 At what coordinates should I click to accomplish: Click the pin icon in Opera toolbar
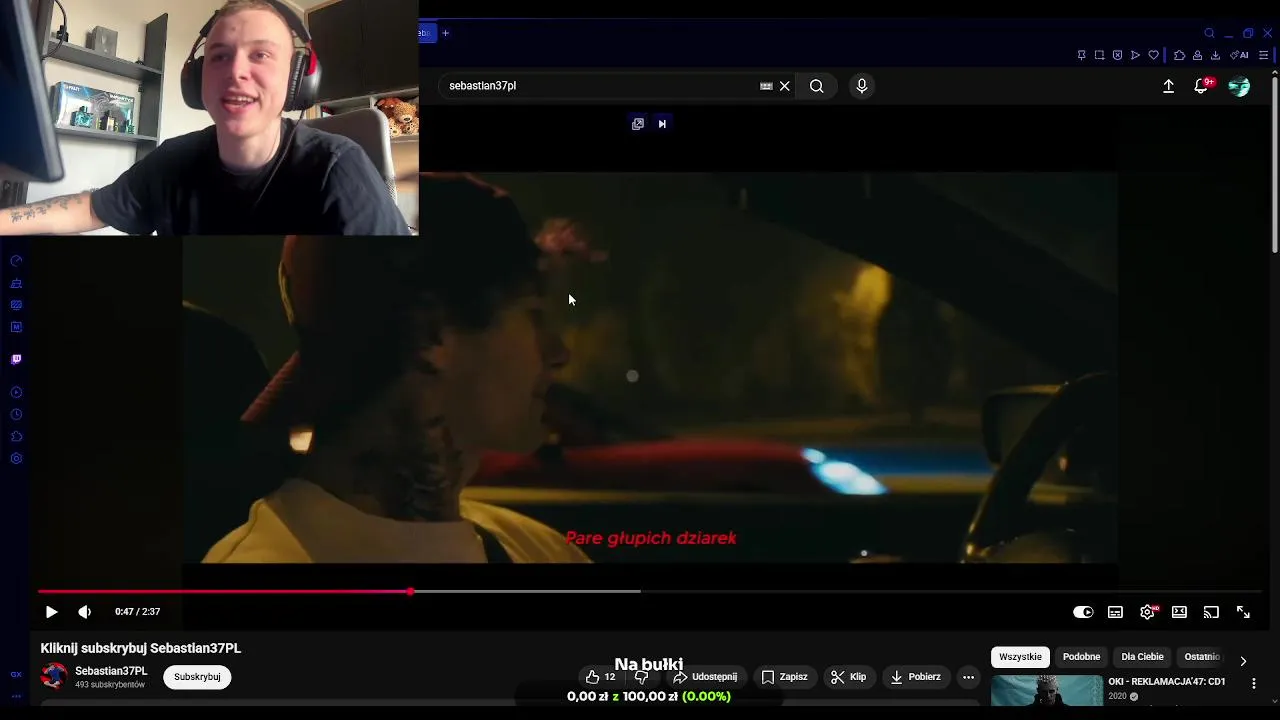click(1081, 55)
